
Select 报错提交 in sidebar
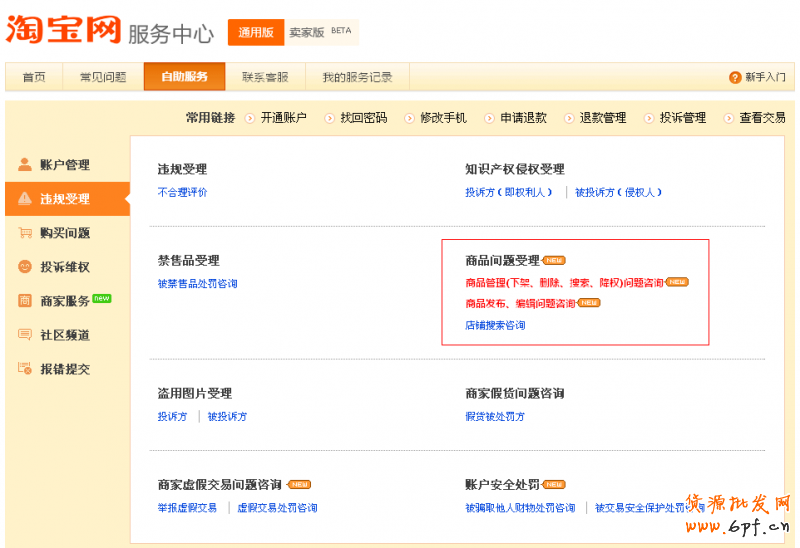pyautogui.click(x=67, y=368)
